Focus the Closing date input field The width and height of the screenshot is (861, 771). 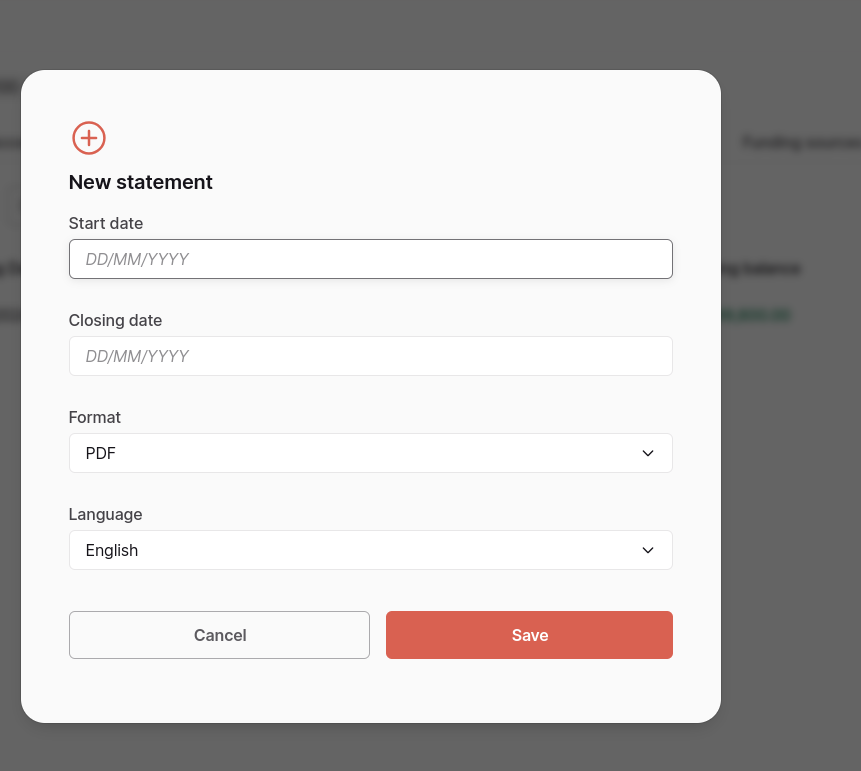[371, 356]
